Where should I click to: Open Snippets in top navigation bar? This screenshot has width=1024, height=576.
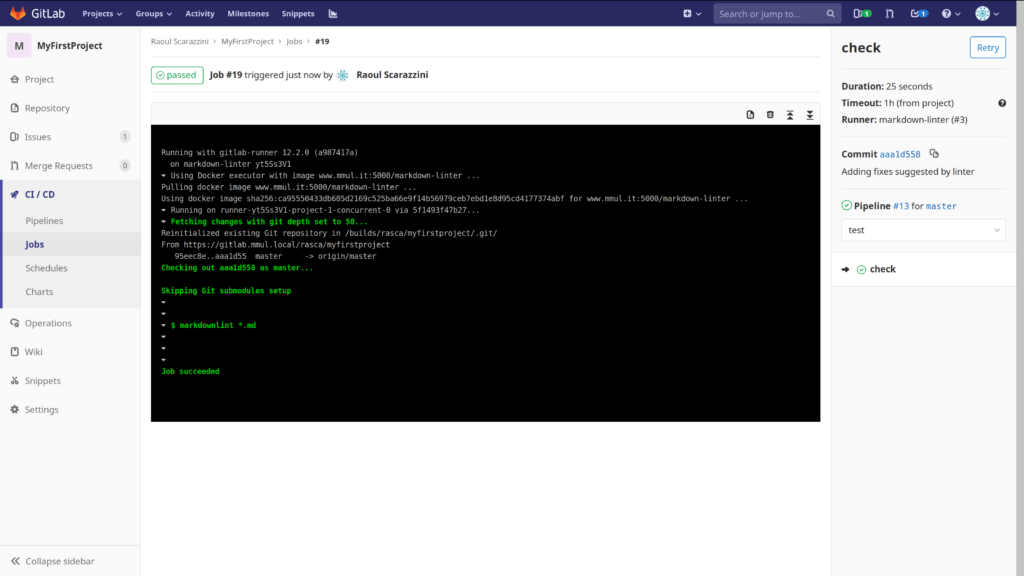coord(298,13)
